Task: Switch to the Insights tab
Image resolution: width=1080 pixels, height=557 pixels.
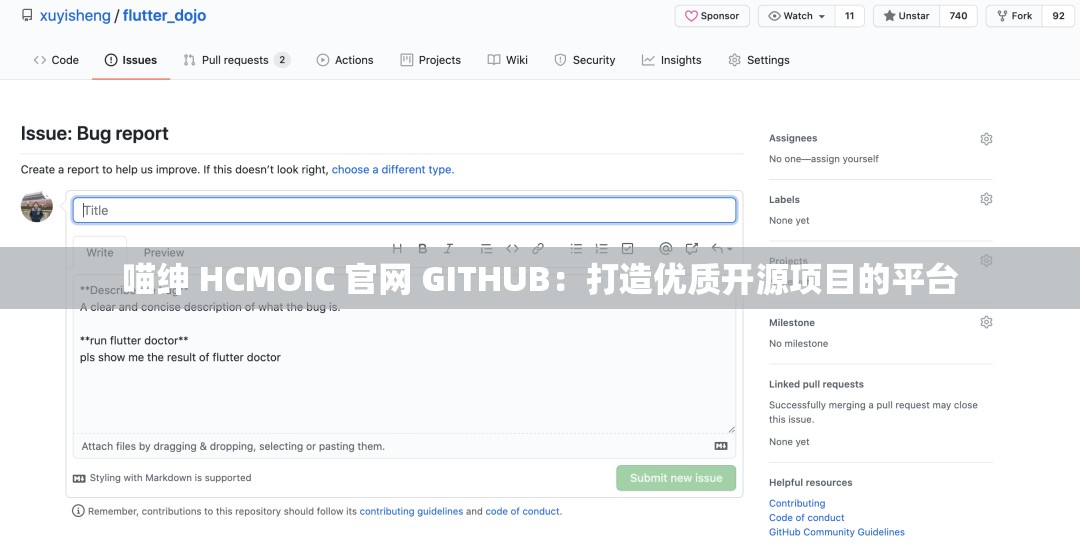Action: click(672, 60)
